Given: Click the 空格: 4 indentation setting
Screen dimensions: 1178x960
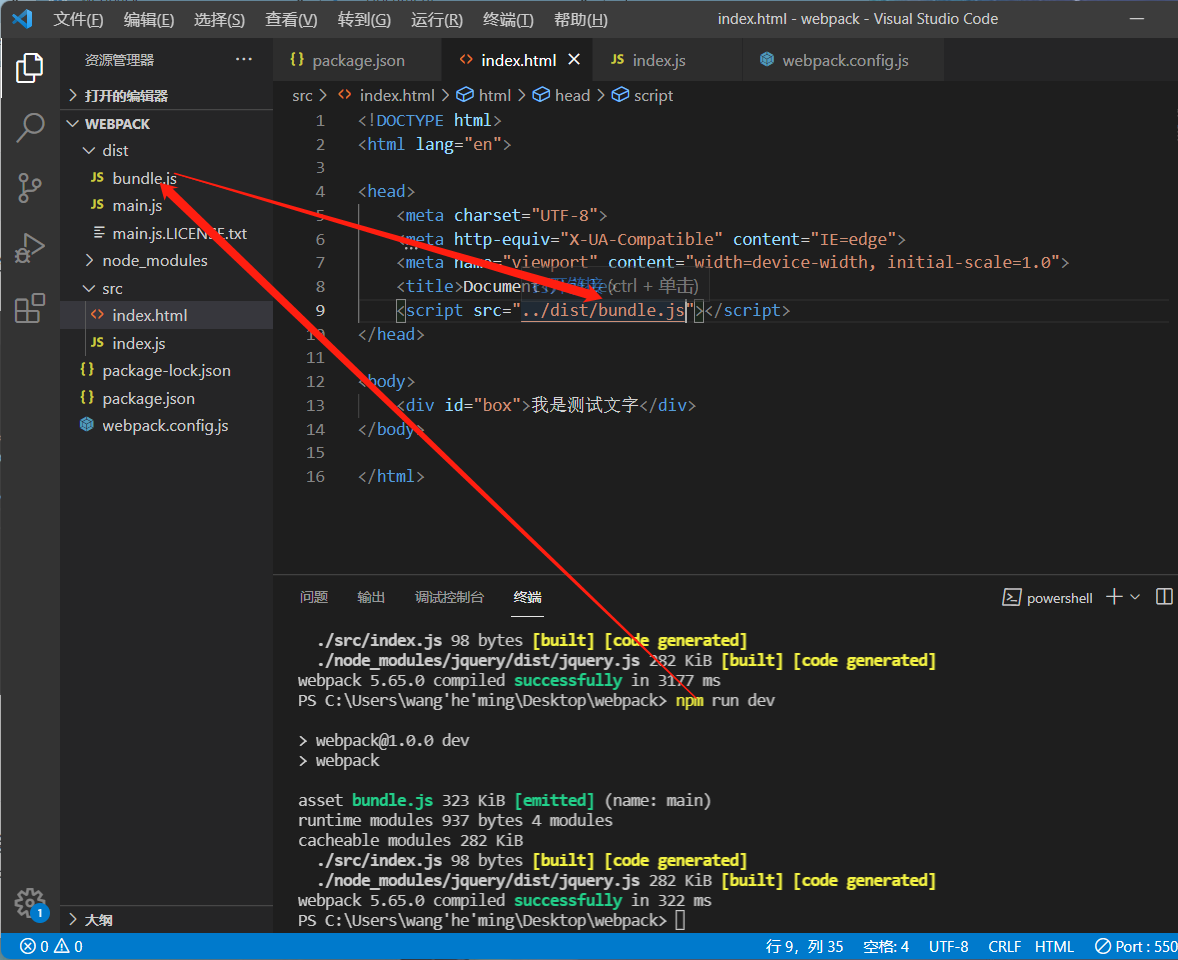Looking at the screenshot, I should 886,946.
